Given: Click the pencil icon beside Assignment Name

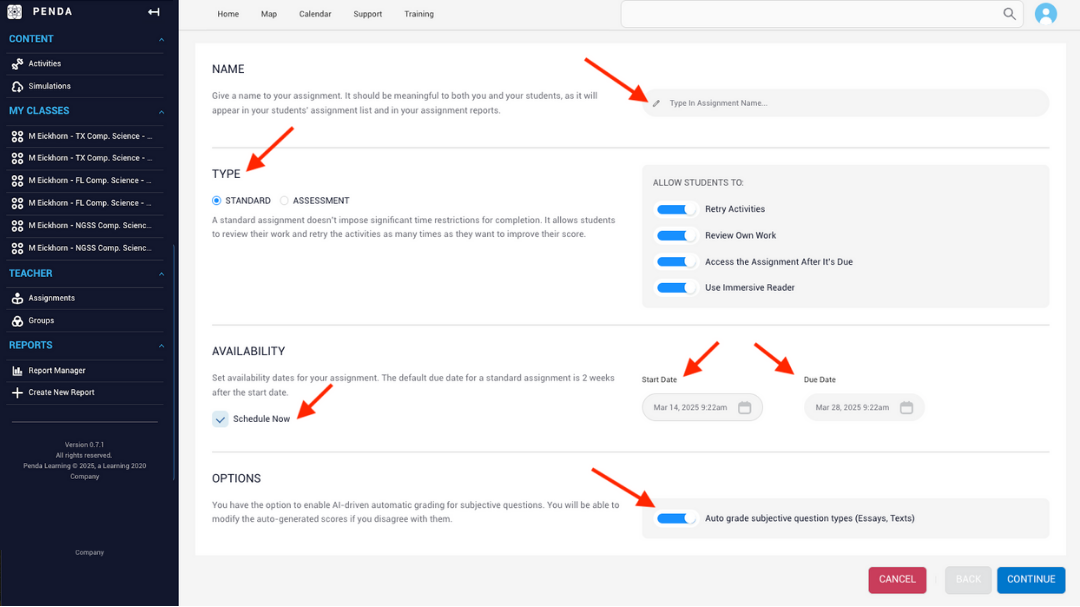Looking at the screenshot, I should [657, 102].
